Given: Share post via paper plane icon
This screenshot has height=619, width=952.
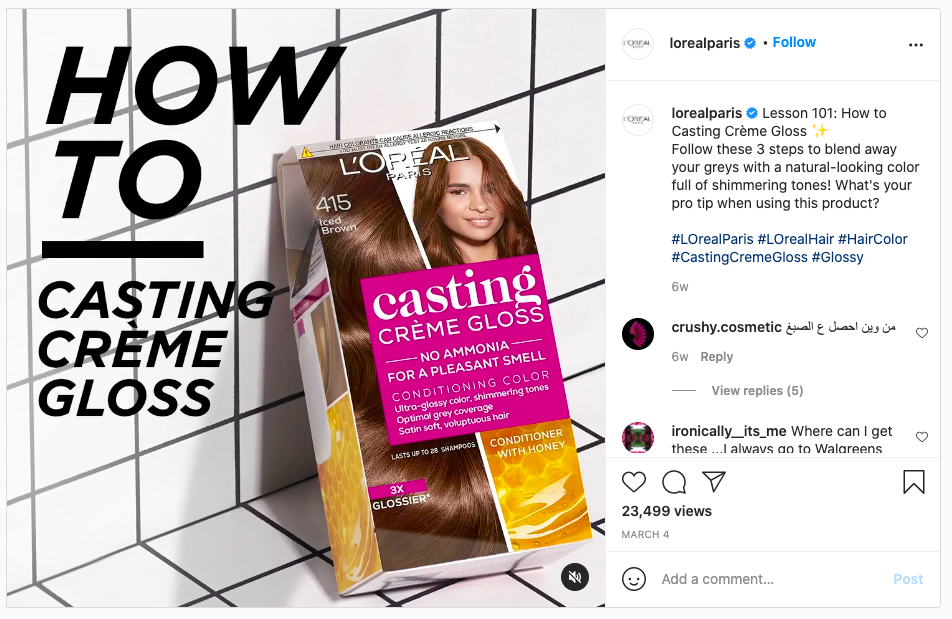Looking at the screenshot, I should point(714,481).
